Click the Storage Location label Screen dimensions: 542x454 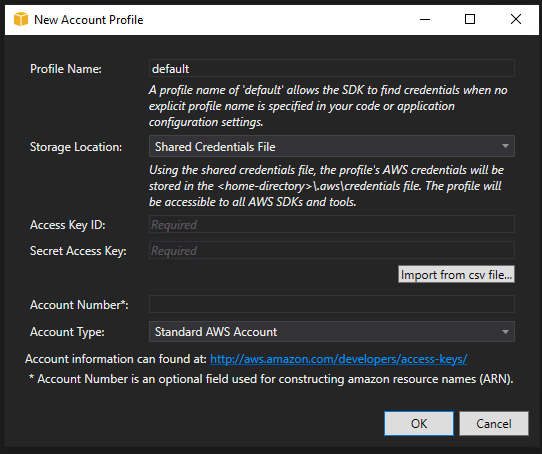coord(76,147)
